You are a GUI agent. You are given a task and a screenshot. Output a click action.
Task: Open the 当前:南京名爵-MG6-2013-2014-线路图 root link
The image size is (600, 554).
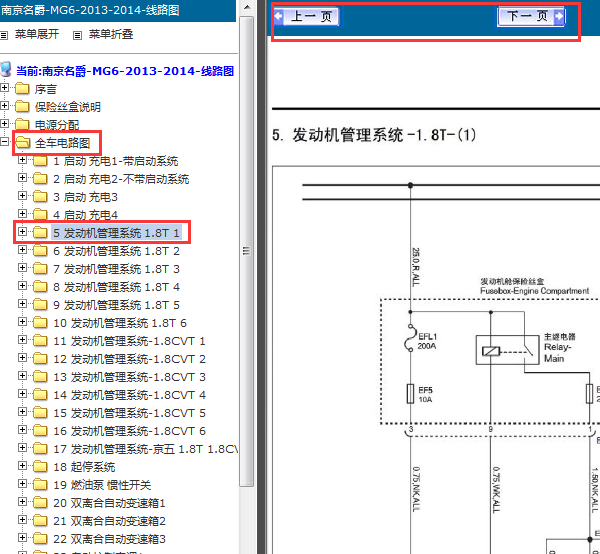tap(125, 71)
